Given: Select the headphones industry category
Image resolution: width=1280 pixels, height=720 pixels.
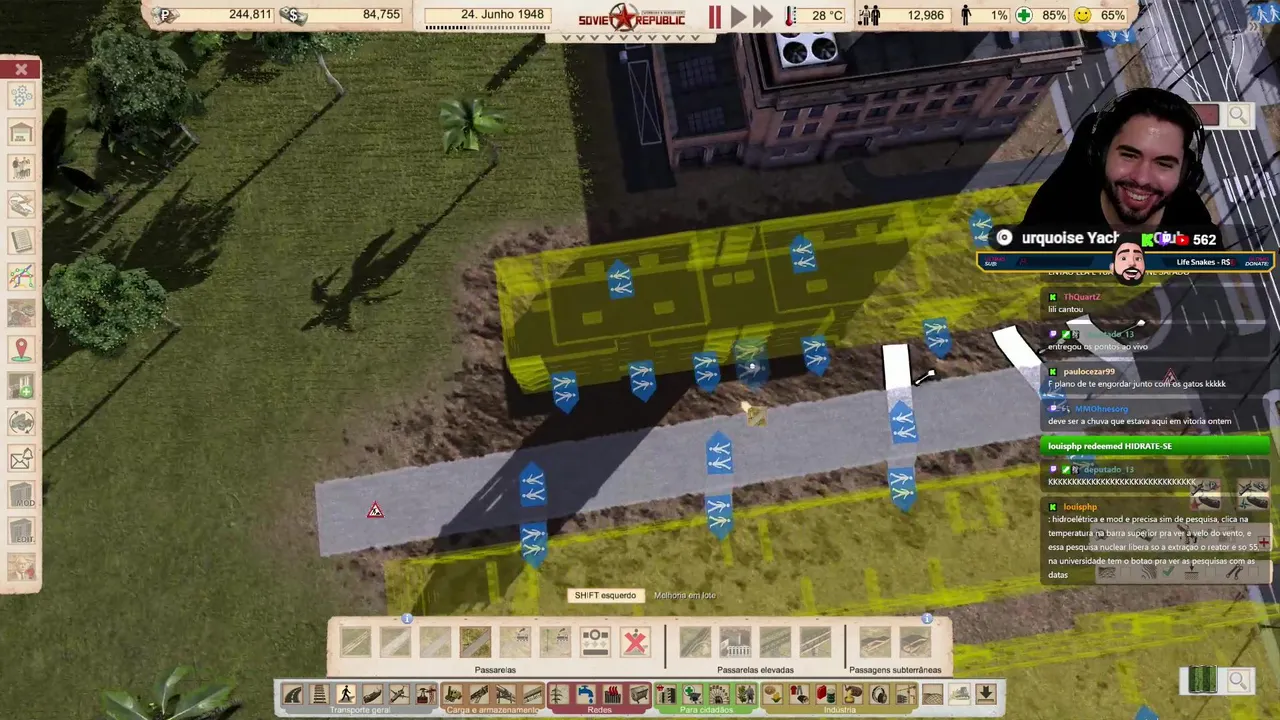Looking at the screenshot, I should pyautogui.click(x=879, y=694).
